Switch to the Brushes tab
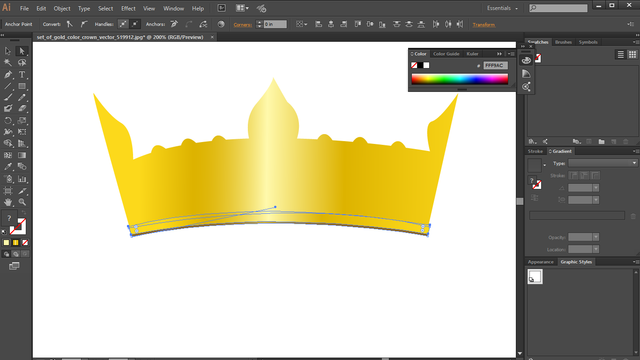The image size is (640, 360). click(563, 42)
